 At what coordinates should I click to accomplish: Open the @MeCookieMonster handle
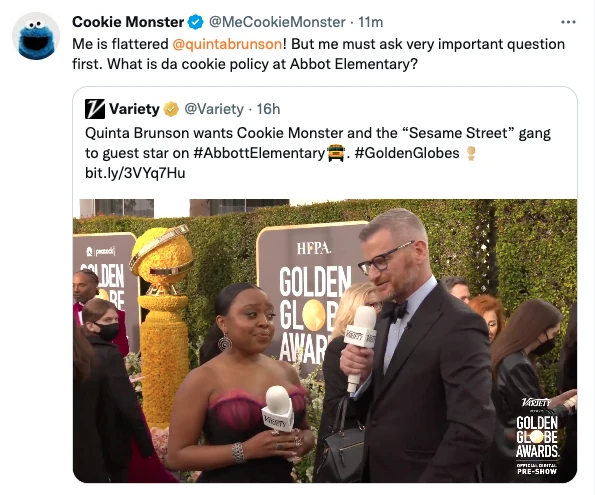277,22
